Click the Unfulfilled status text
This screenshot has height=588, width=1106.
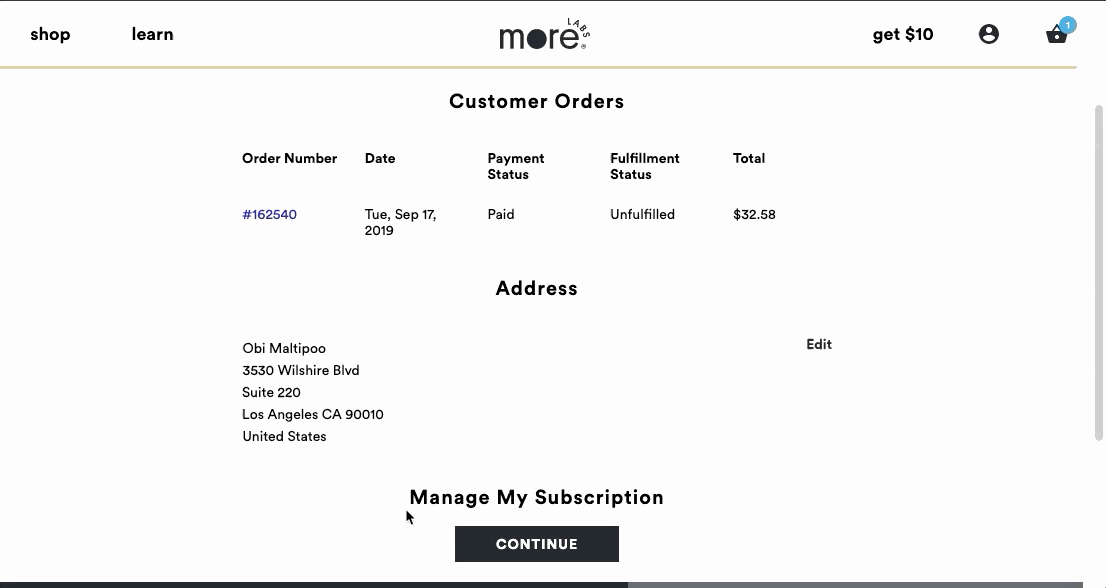[642, 215]
